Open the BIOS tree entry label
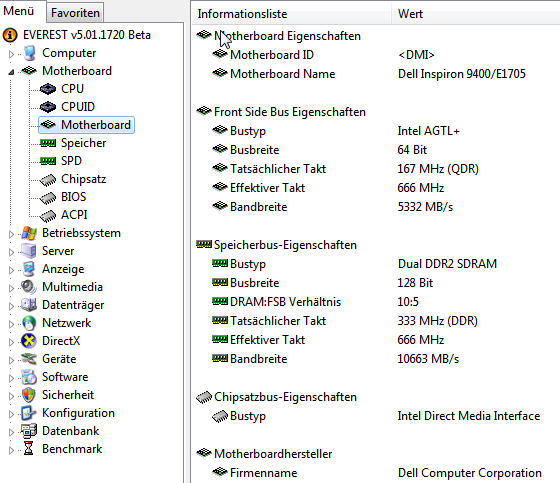Screen dimensions: 560x483 click(74, 196)
